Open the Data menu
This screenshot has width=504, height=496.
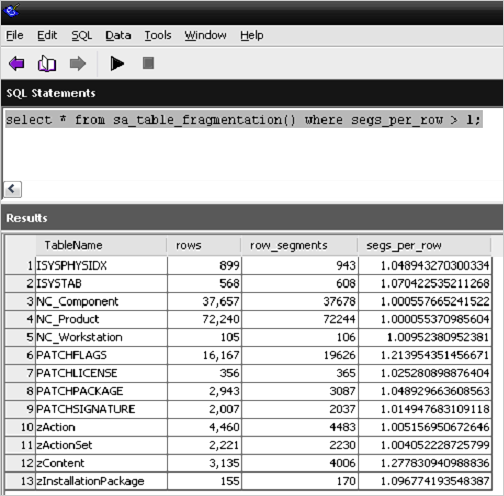click(118, 35)
